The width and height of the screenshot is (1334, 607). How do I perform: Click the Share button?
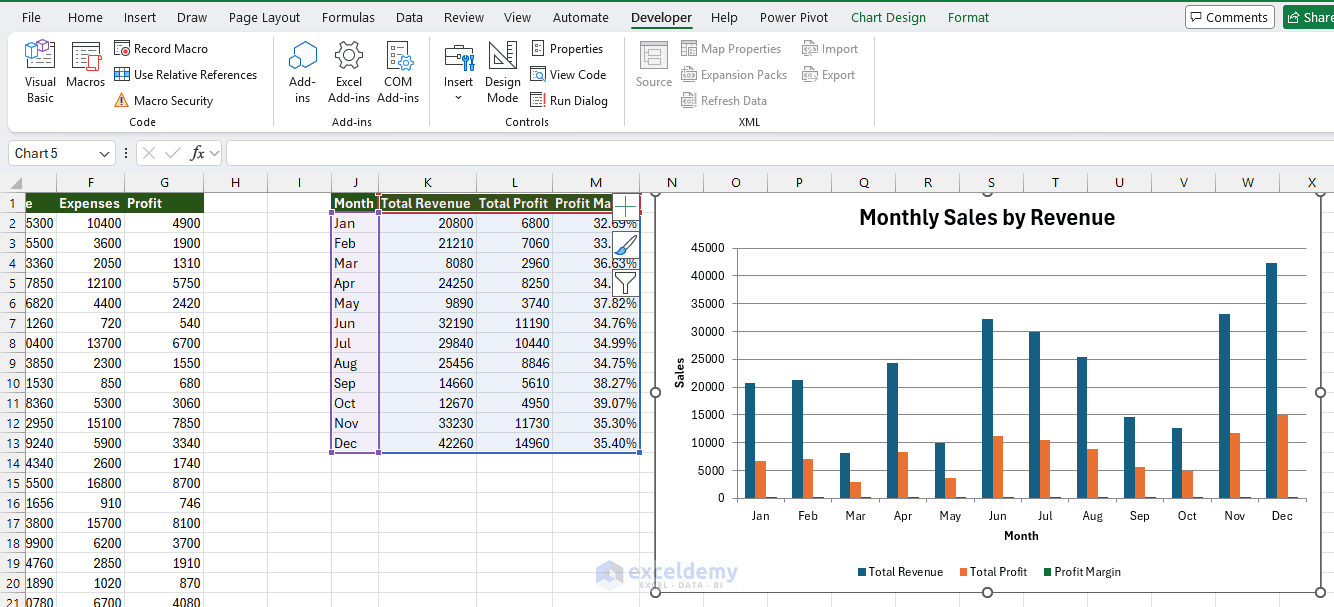pos(1308,17)
